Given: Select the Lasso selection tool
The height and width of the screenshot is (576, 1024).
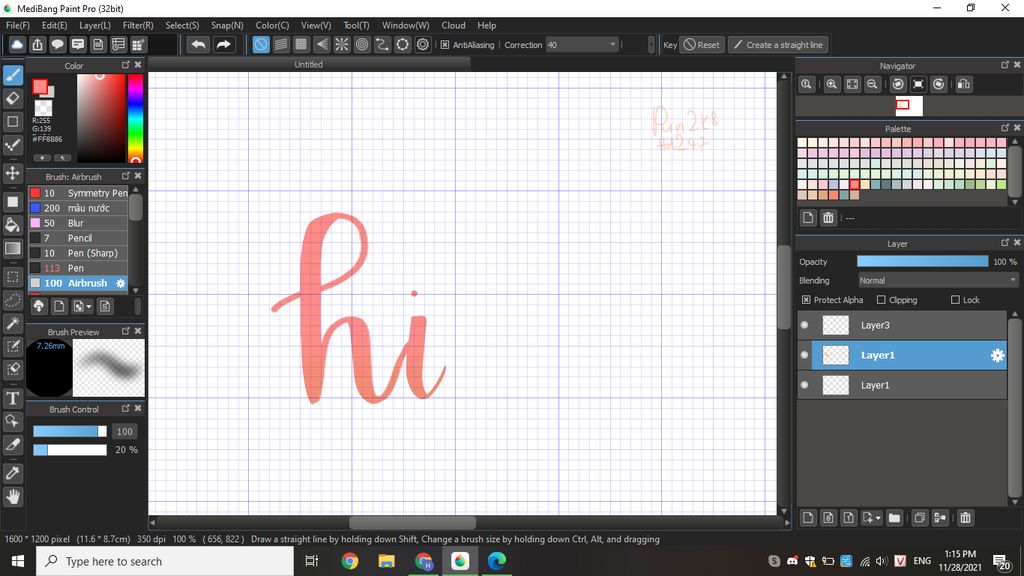Looking at the screenshot, I should coord(12,300).
